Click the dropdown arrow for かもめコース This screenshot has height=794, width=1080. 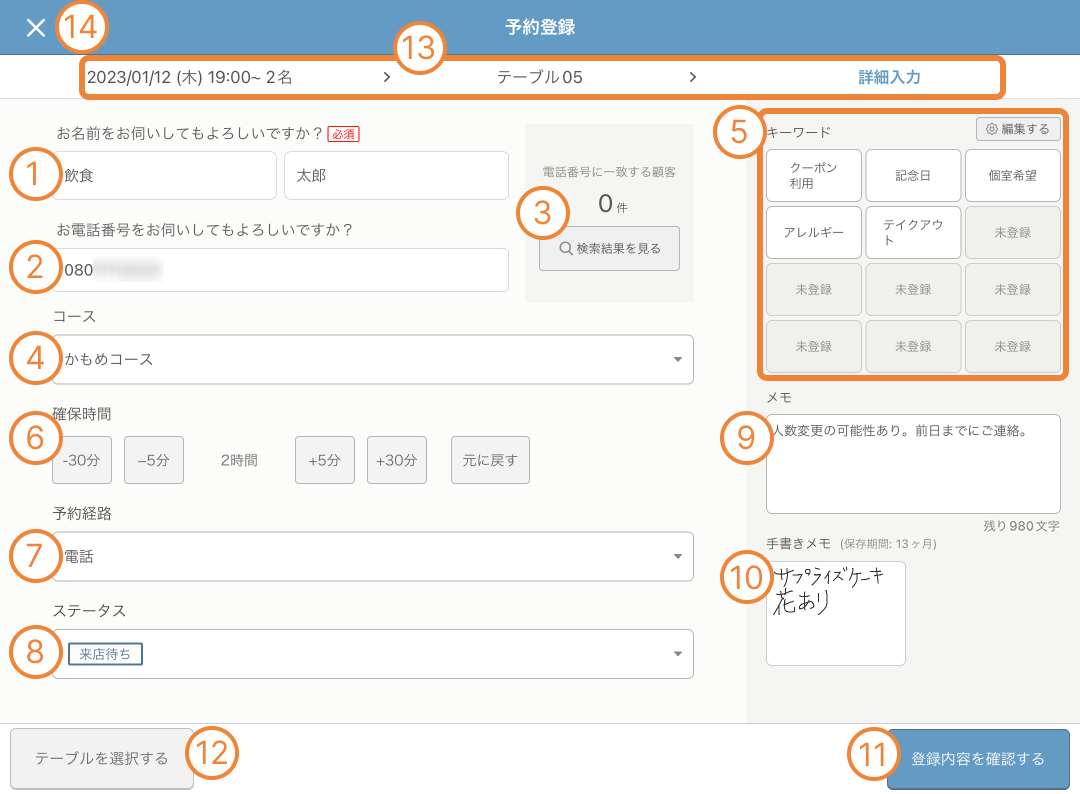678,359
